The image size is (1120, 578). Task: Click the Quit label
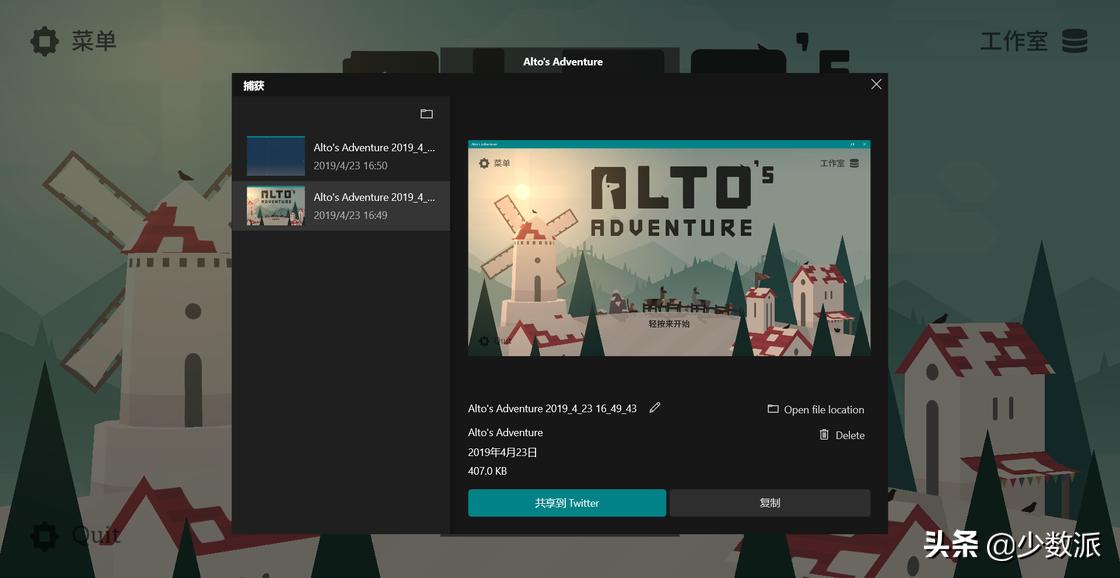pyautogui.click(x=96, y=536)
